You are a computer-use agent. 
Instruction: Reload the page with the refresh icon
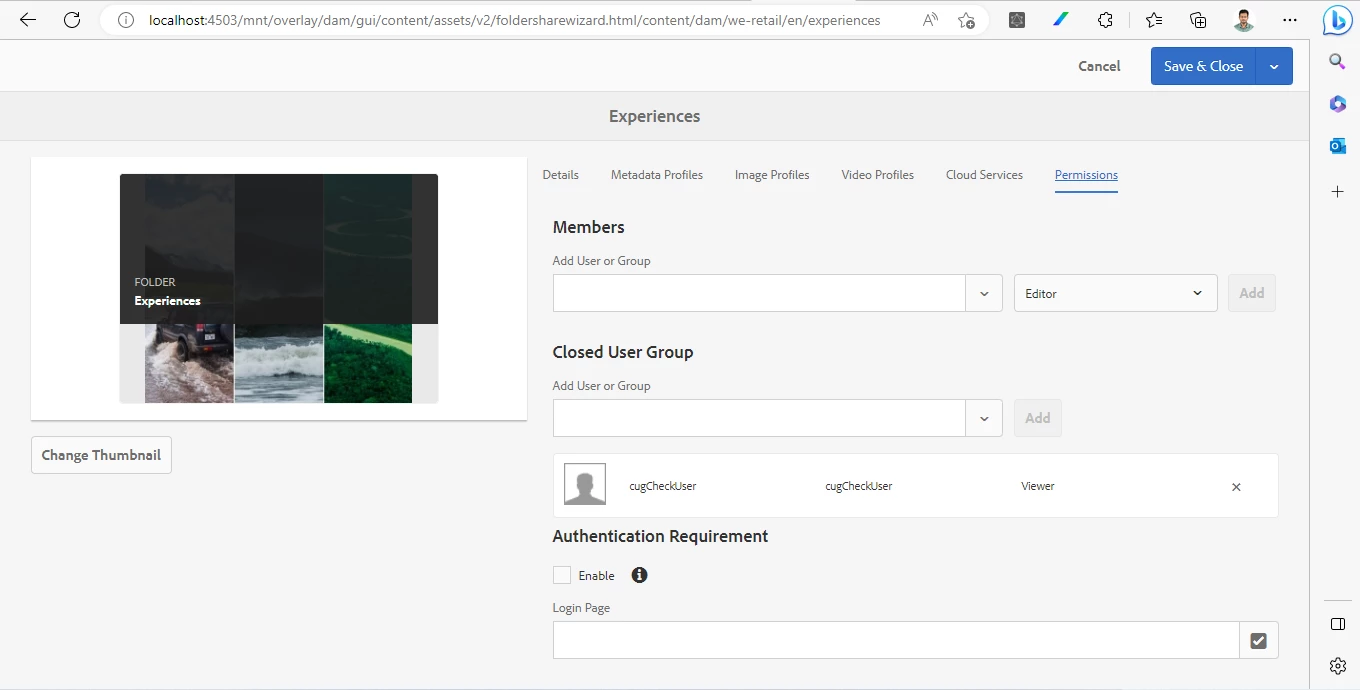point(71,20)
